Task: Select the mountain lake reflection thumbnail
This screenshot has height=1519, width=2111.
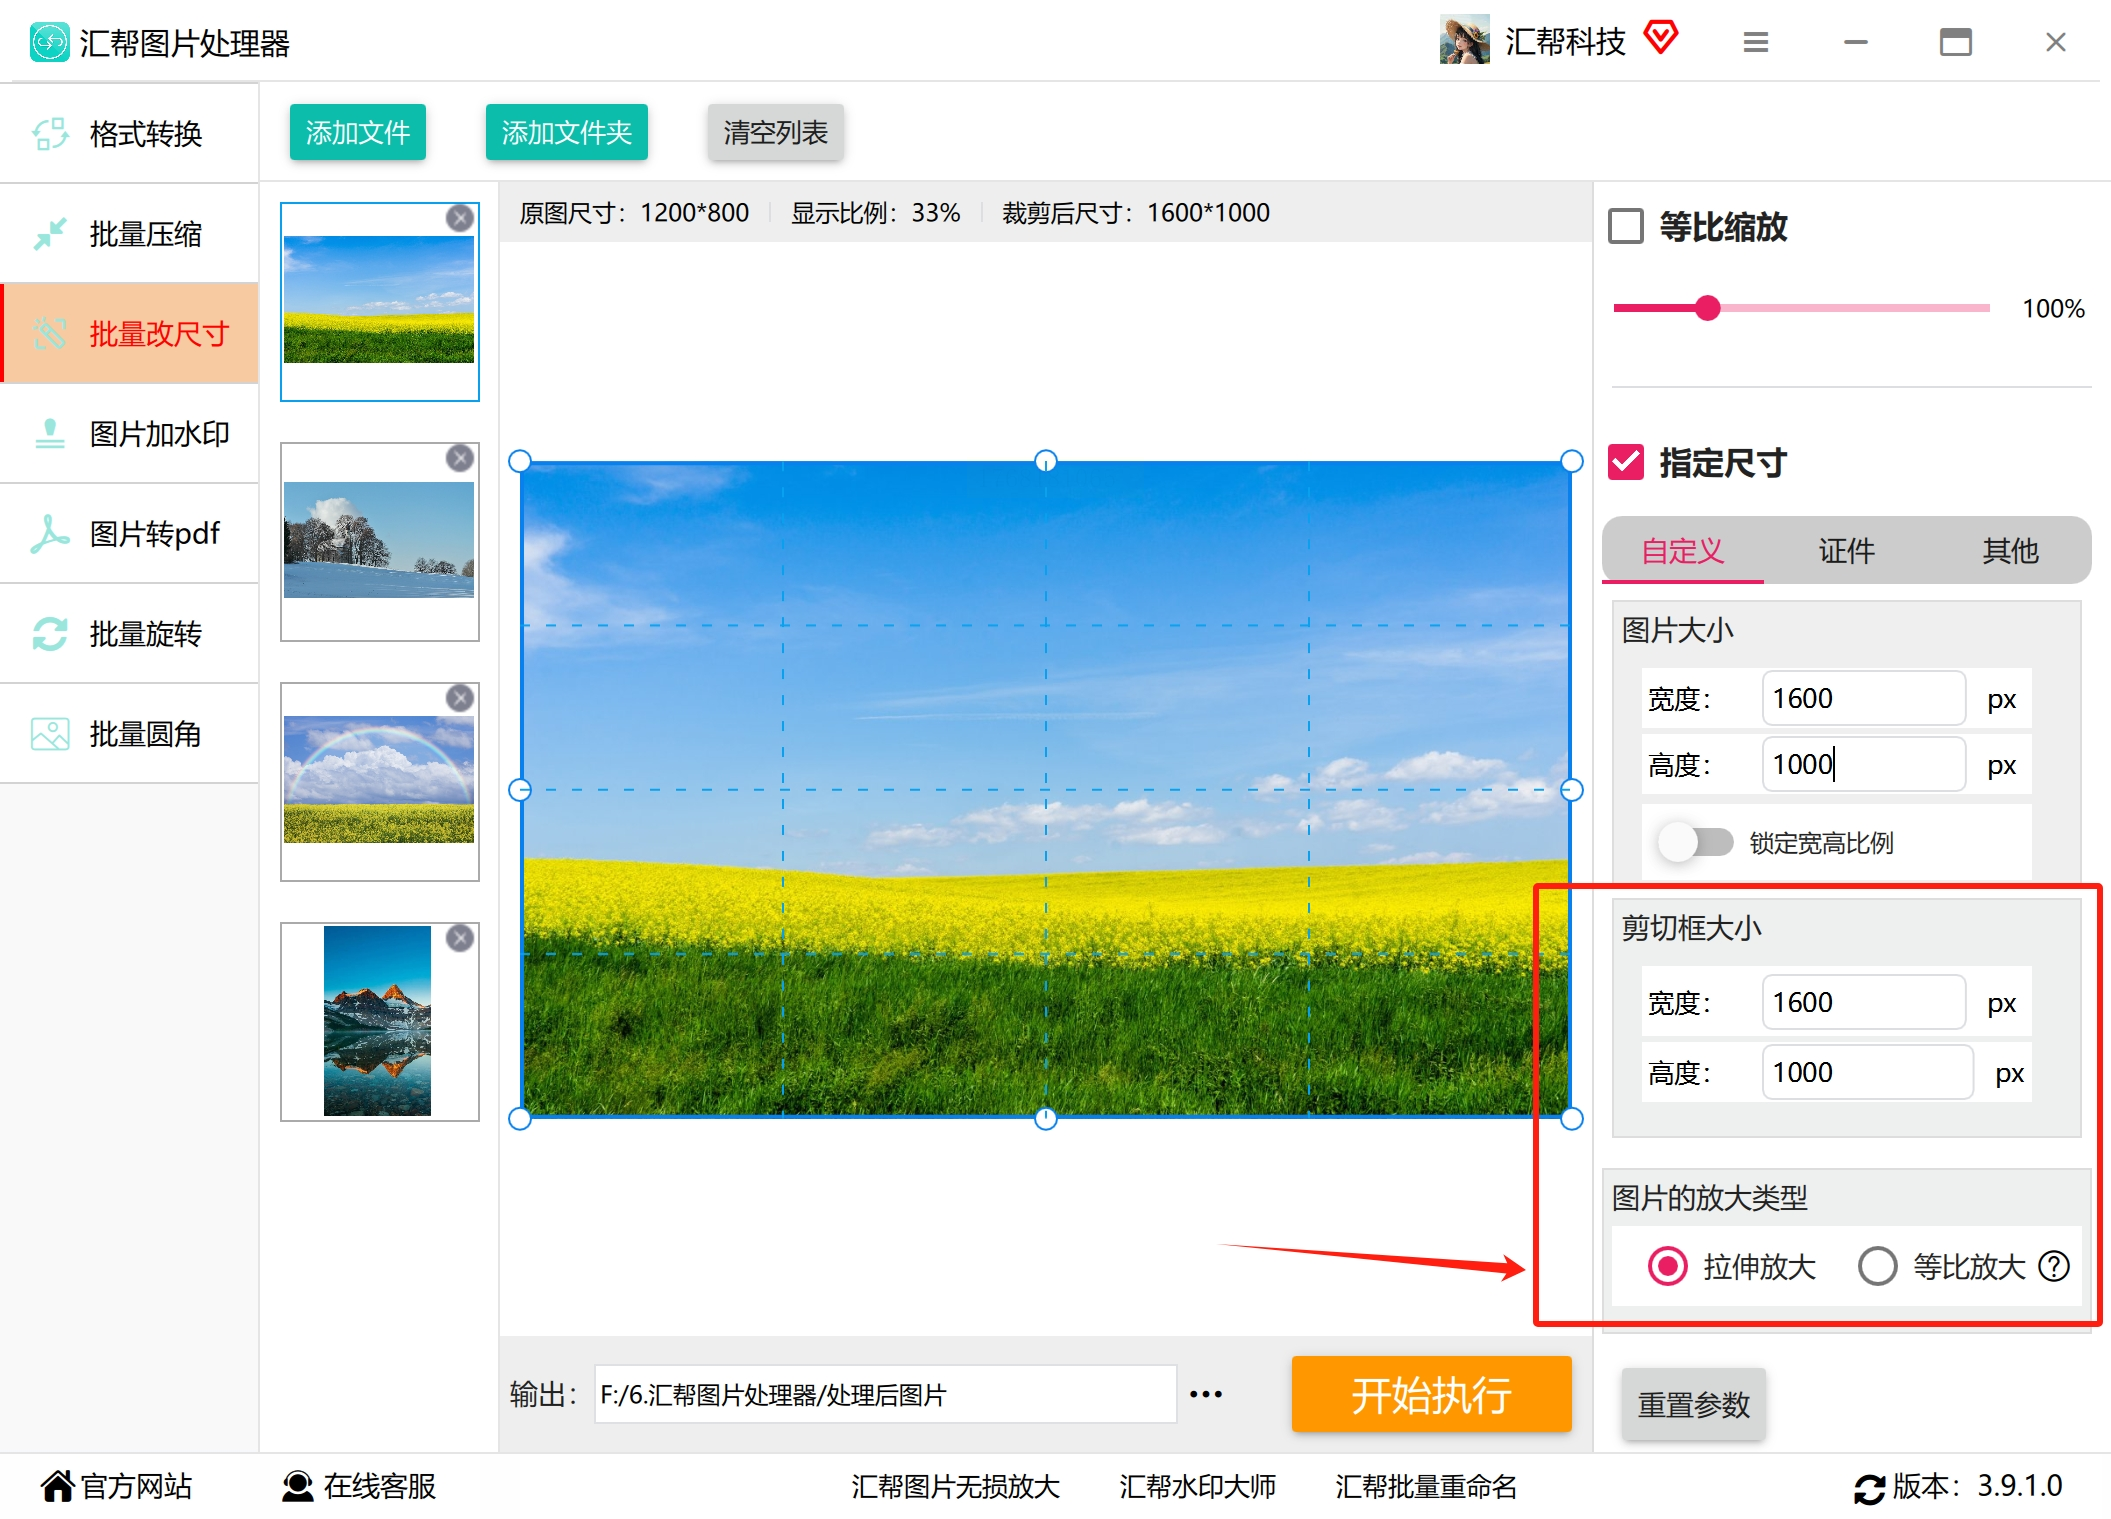Action: pos(378,1020)
